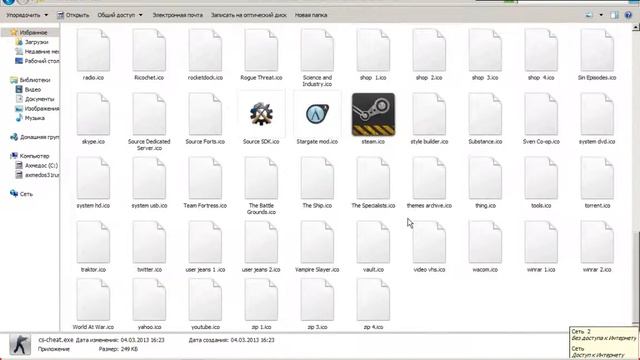Select the skype.ico file
This screenshot has width=640, height=360.
click(93, 118)
